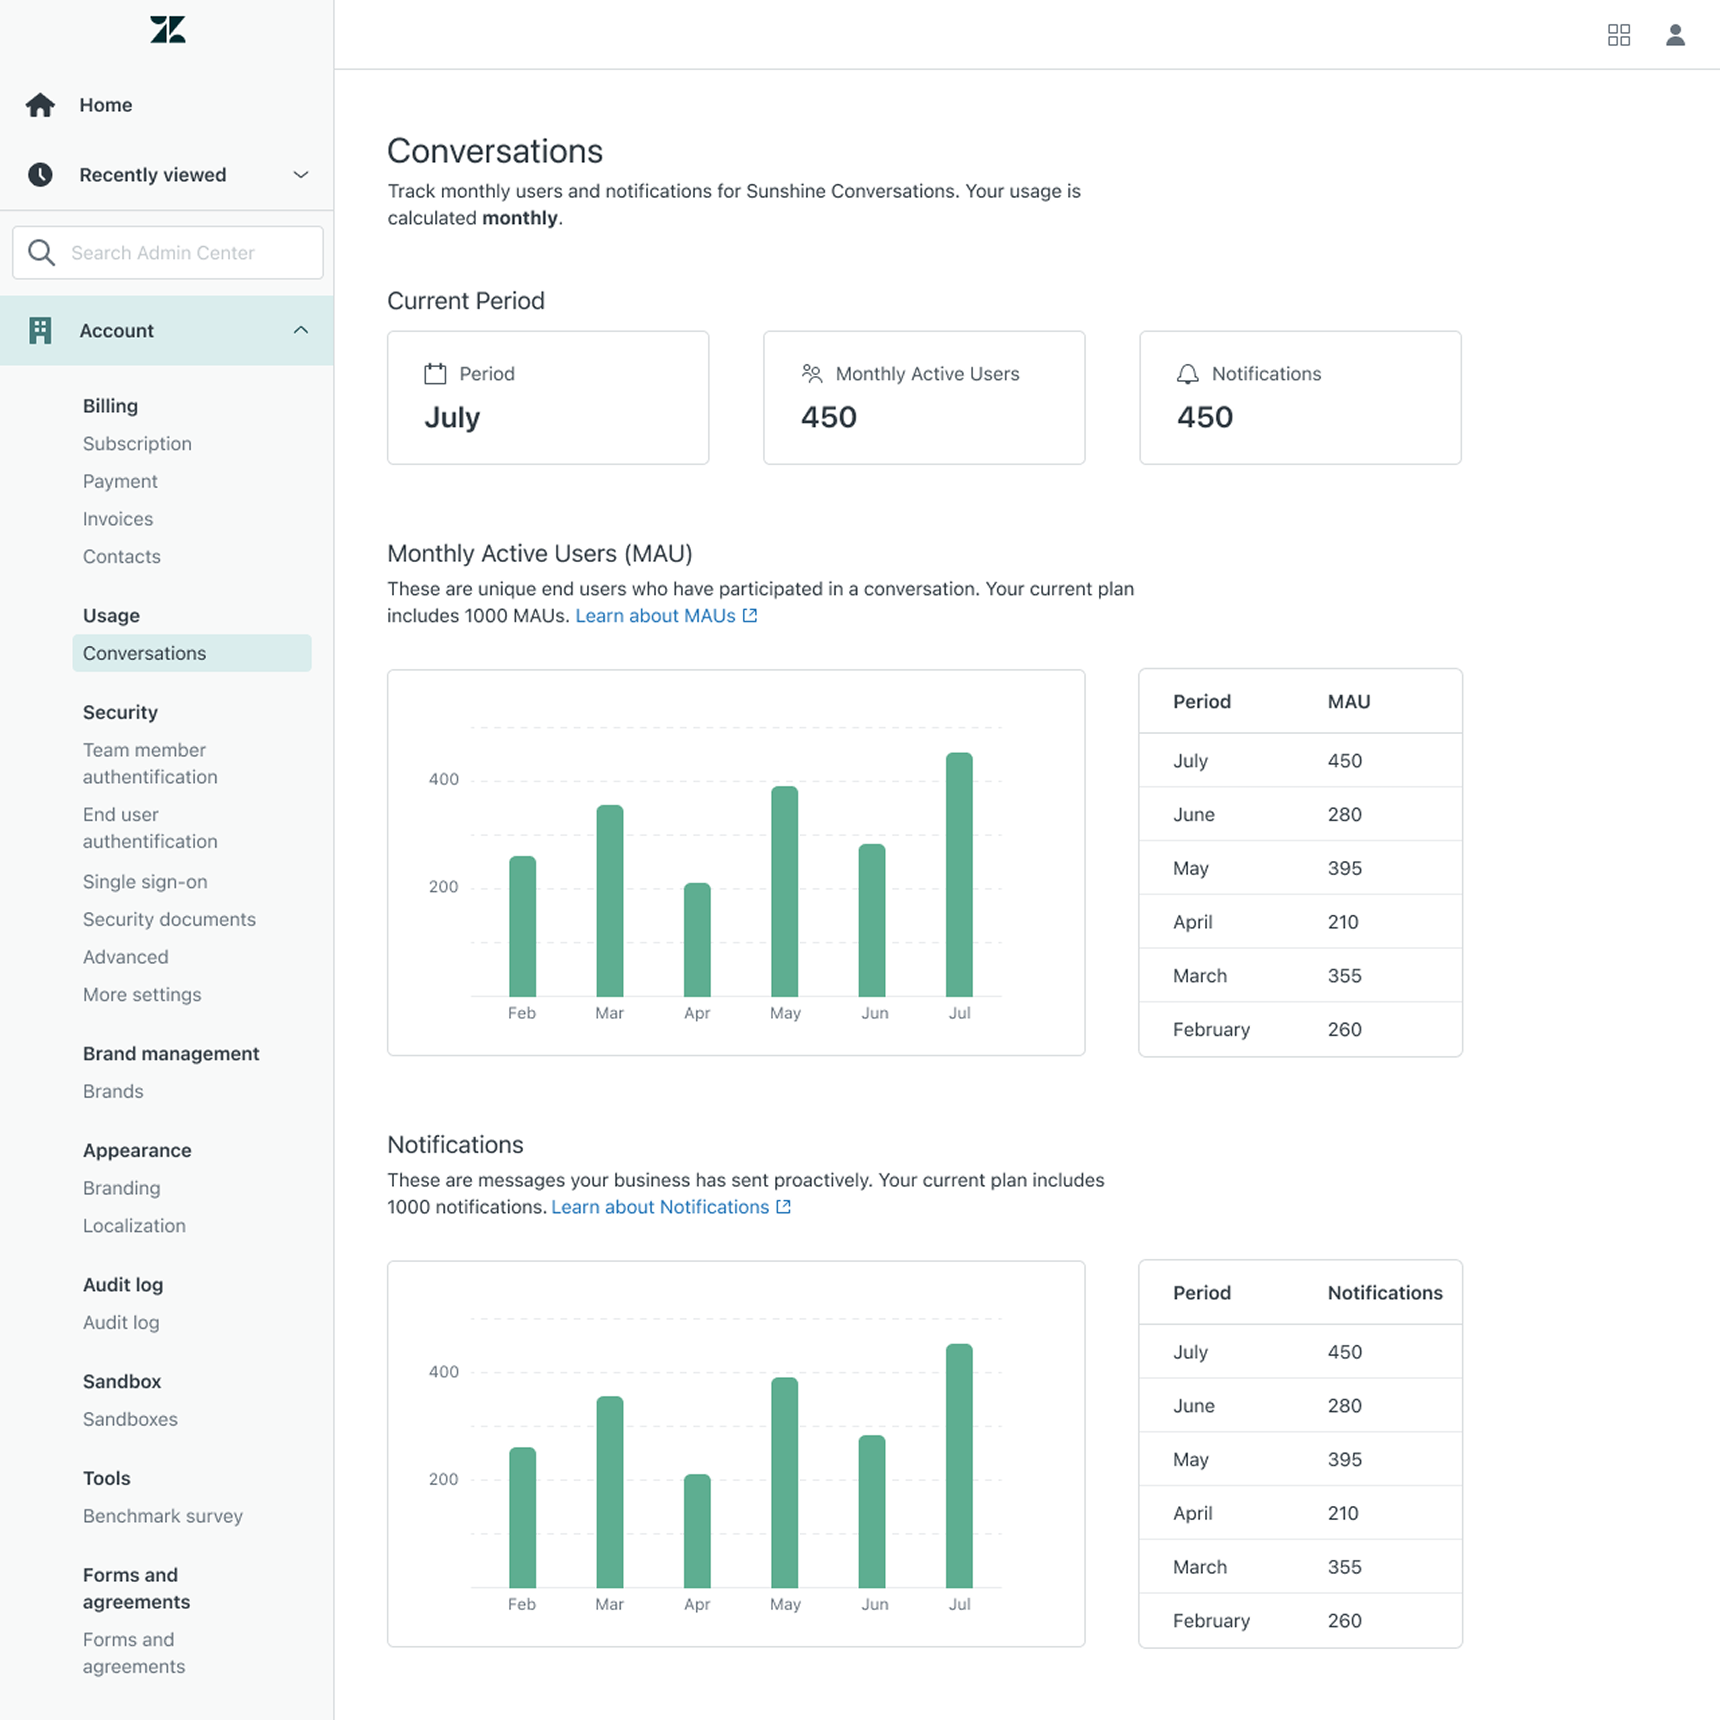Select Conversations under Usage

145,653
